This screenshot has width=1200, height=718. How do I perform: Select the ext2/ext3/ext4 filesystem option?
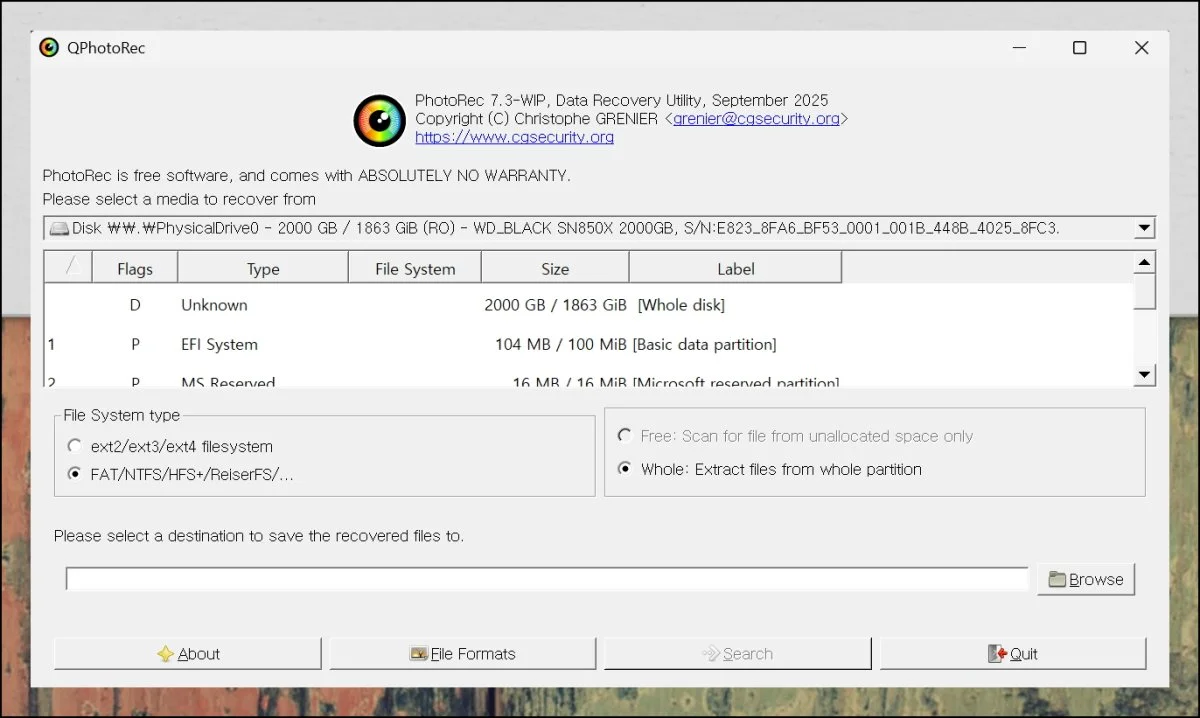point(75,446)
